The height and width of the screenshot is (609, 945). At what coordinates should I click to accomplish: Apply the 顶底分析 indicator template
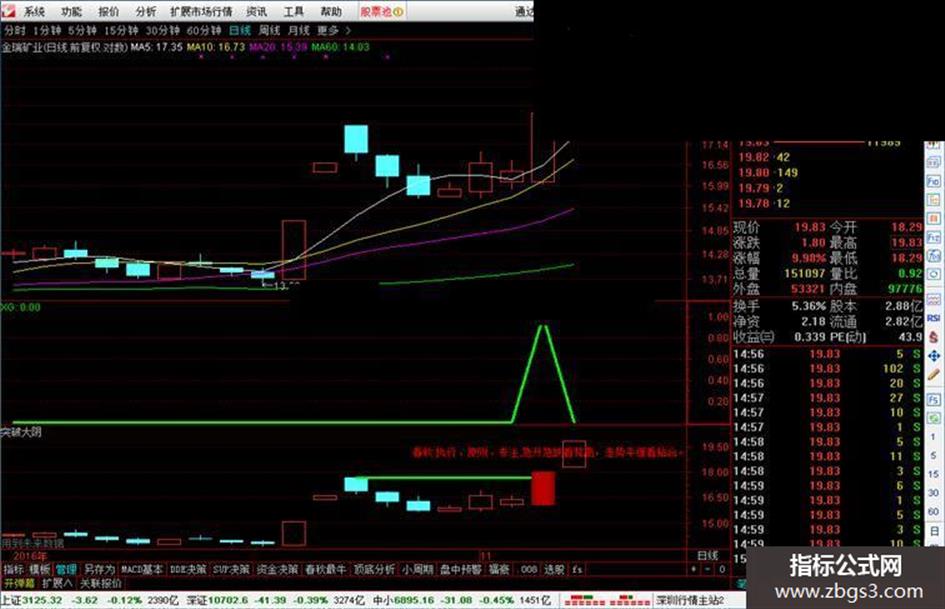pyautogui.click(x=374, y=569)
